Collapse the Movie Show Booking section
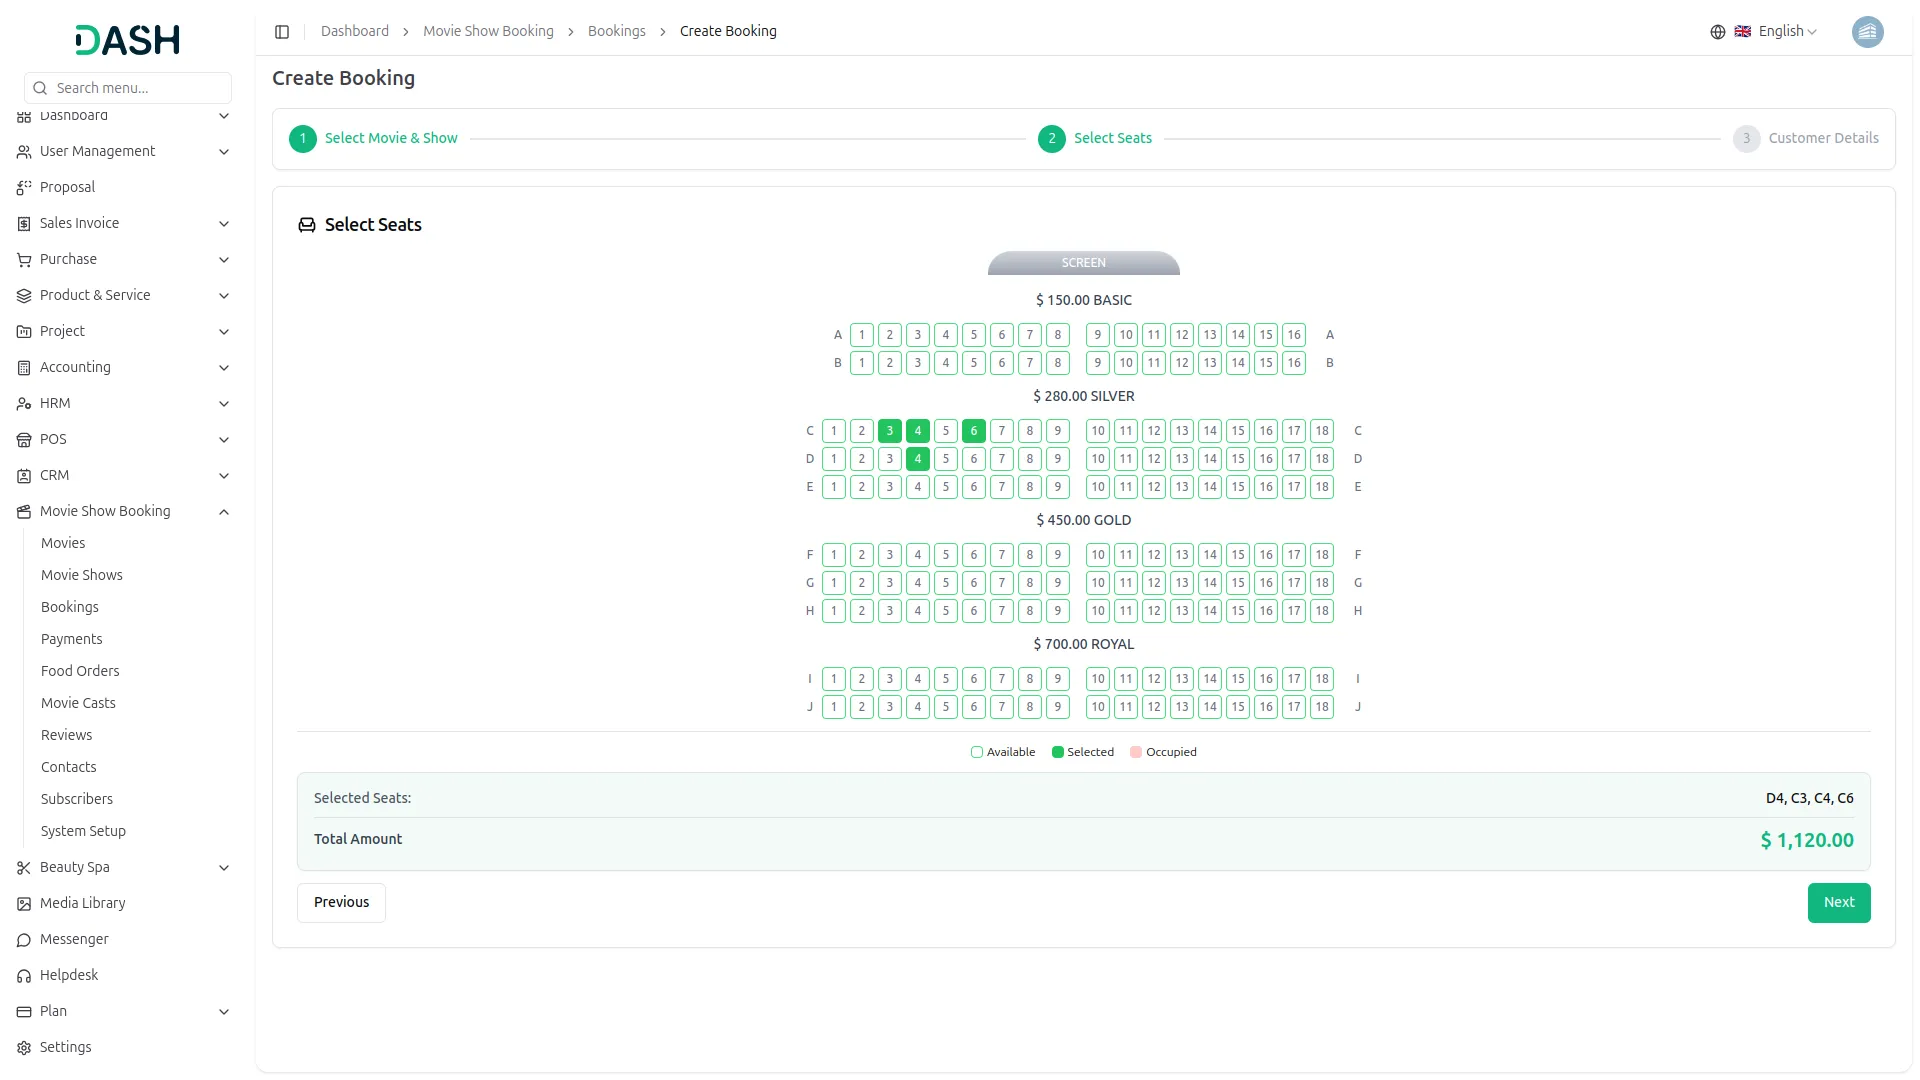 click(x=223, y=511)
